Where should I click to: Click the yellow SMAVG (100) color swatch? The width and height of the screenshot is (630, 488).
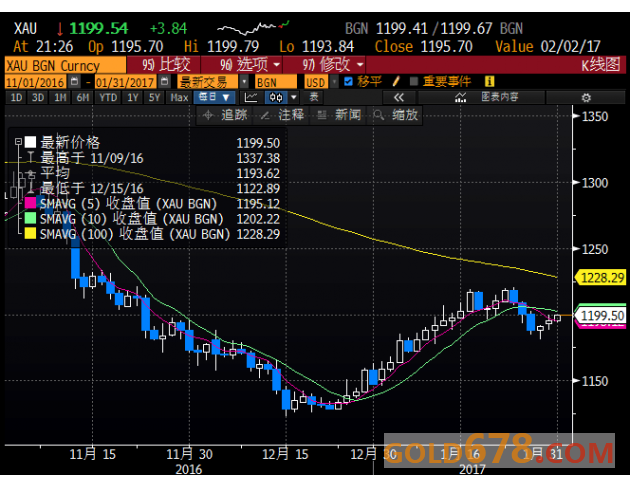(x=30, y=233)
